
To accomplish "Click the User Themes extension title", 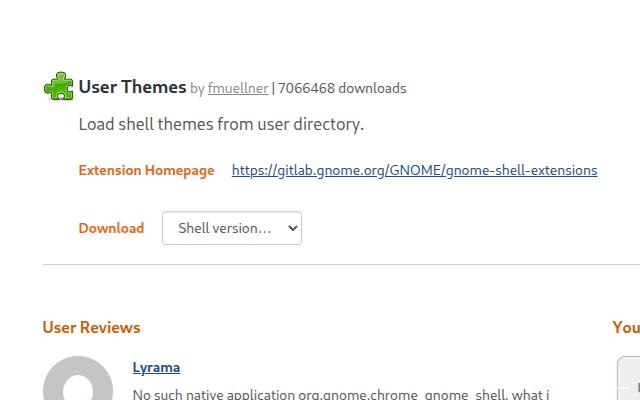I will coord(133,87).
